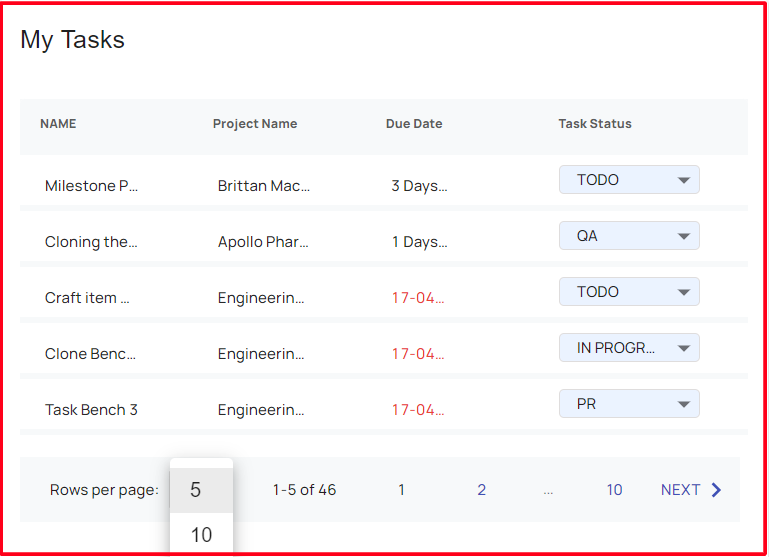Viewport: 769px width, 557px height.
Task: Click Engineerin... project in Task Bench 3 row
Action: click(261, 409)
